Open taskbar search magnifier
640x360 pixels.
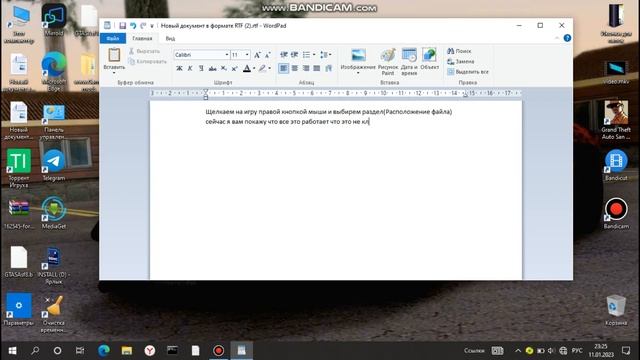tap(35, 350)
